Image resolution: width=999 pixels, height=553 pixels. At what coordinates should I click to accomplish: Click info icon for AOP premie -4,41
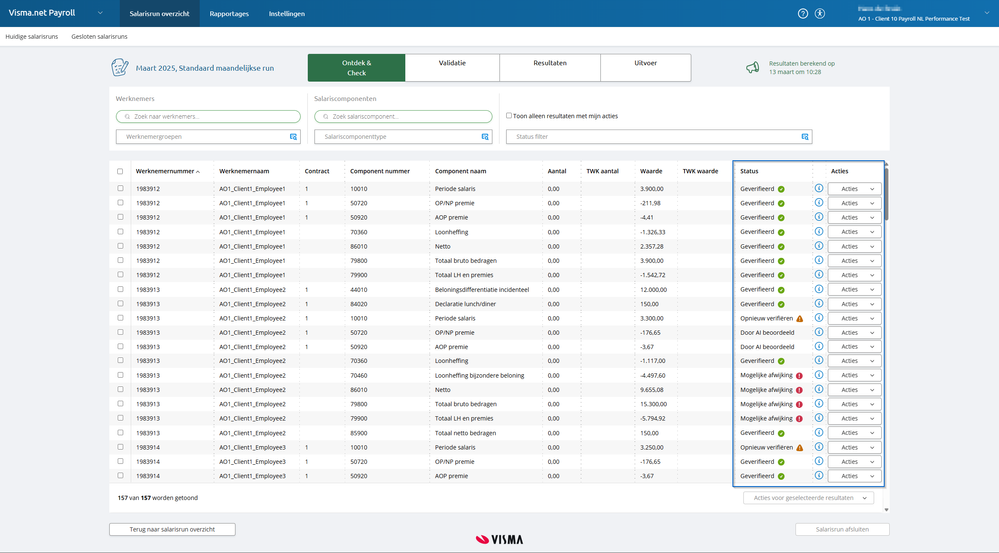tap(819, 217)
